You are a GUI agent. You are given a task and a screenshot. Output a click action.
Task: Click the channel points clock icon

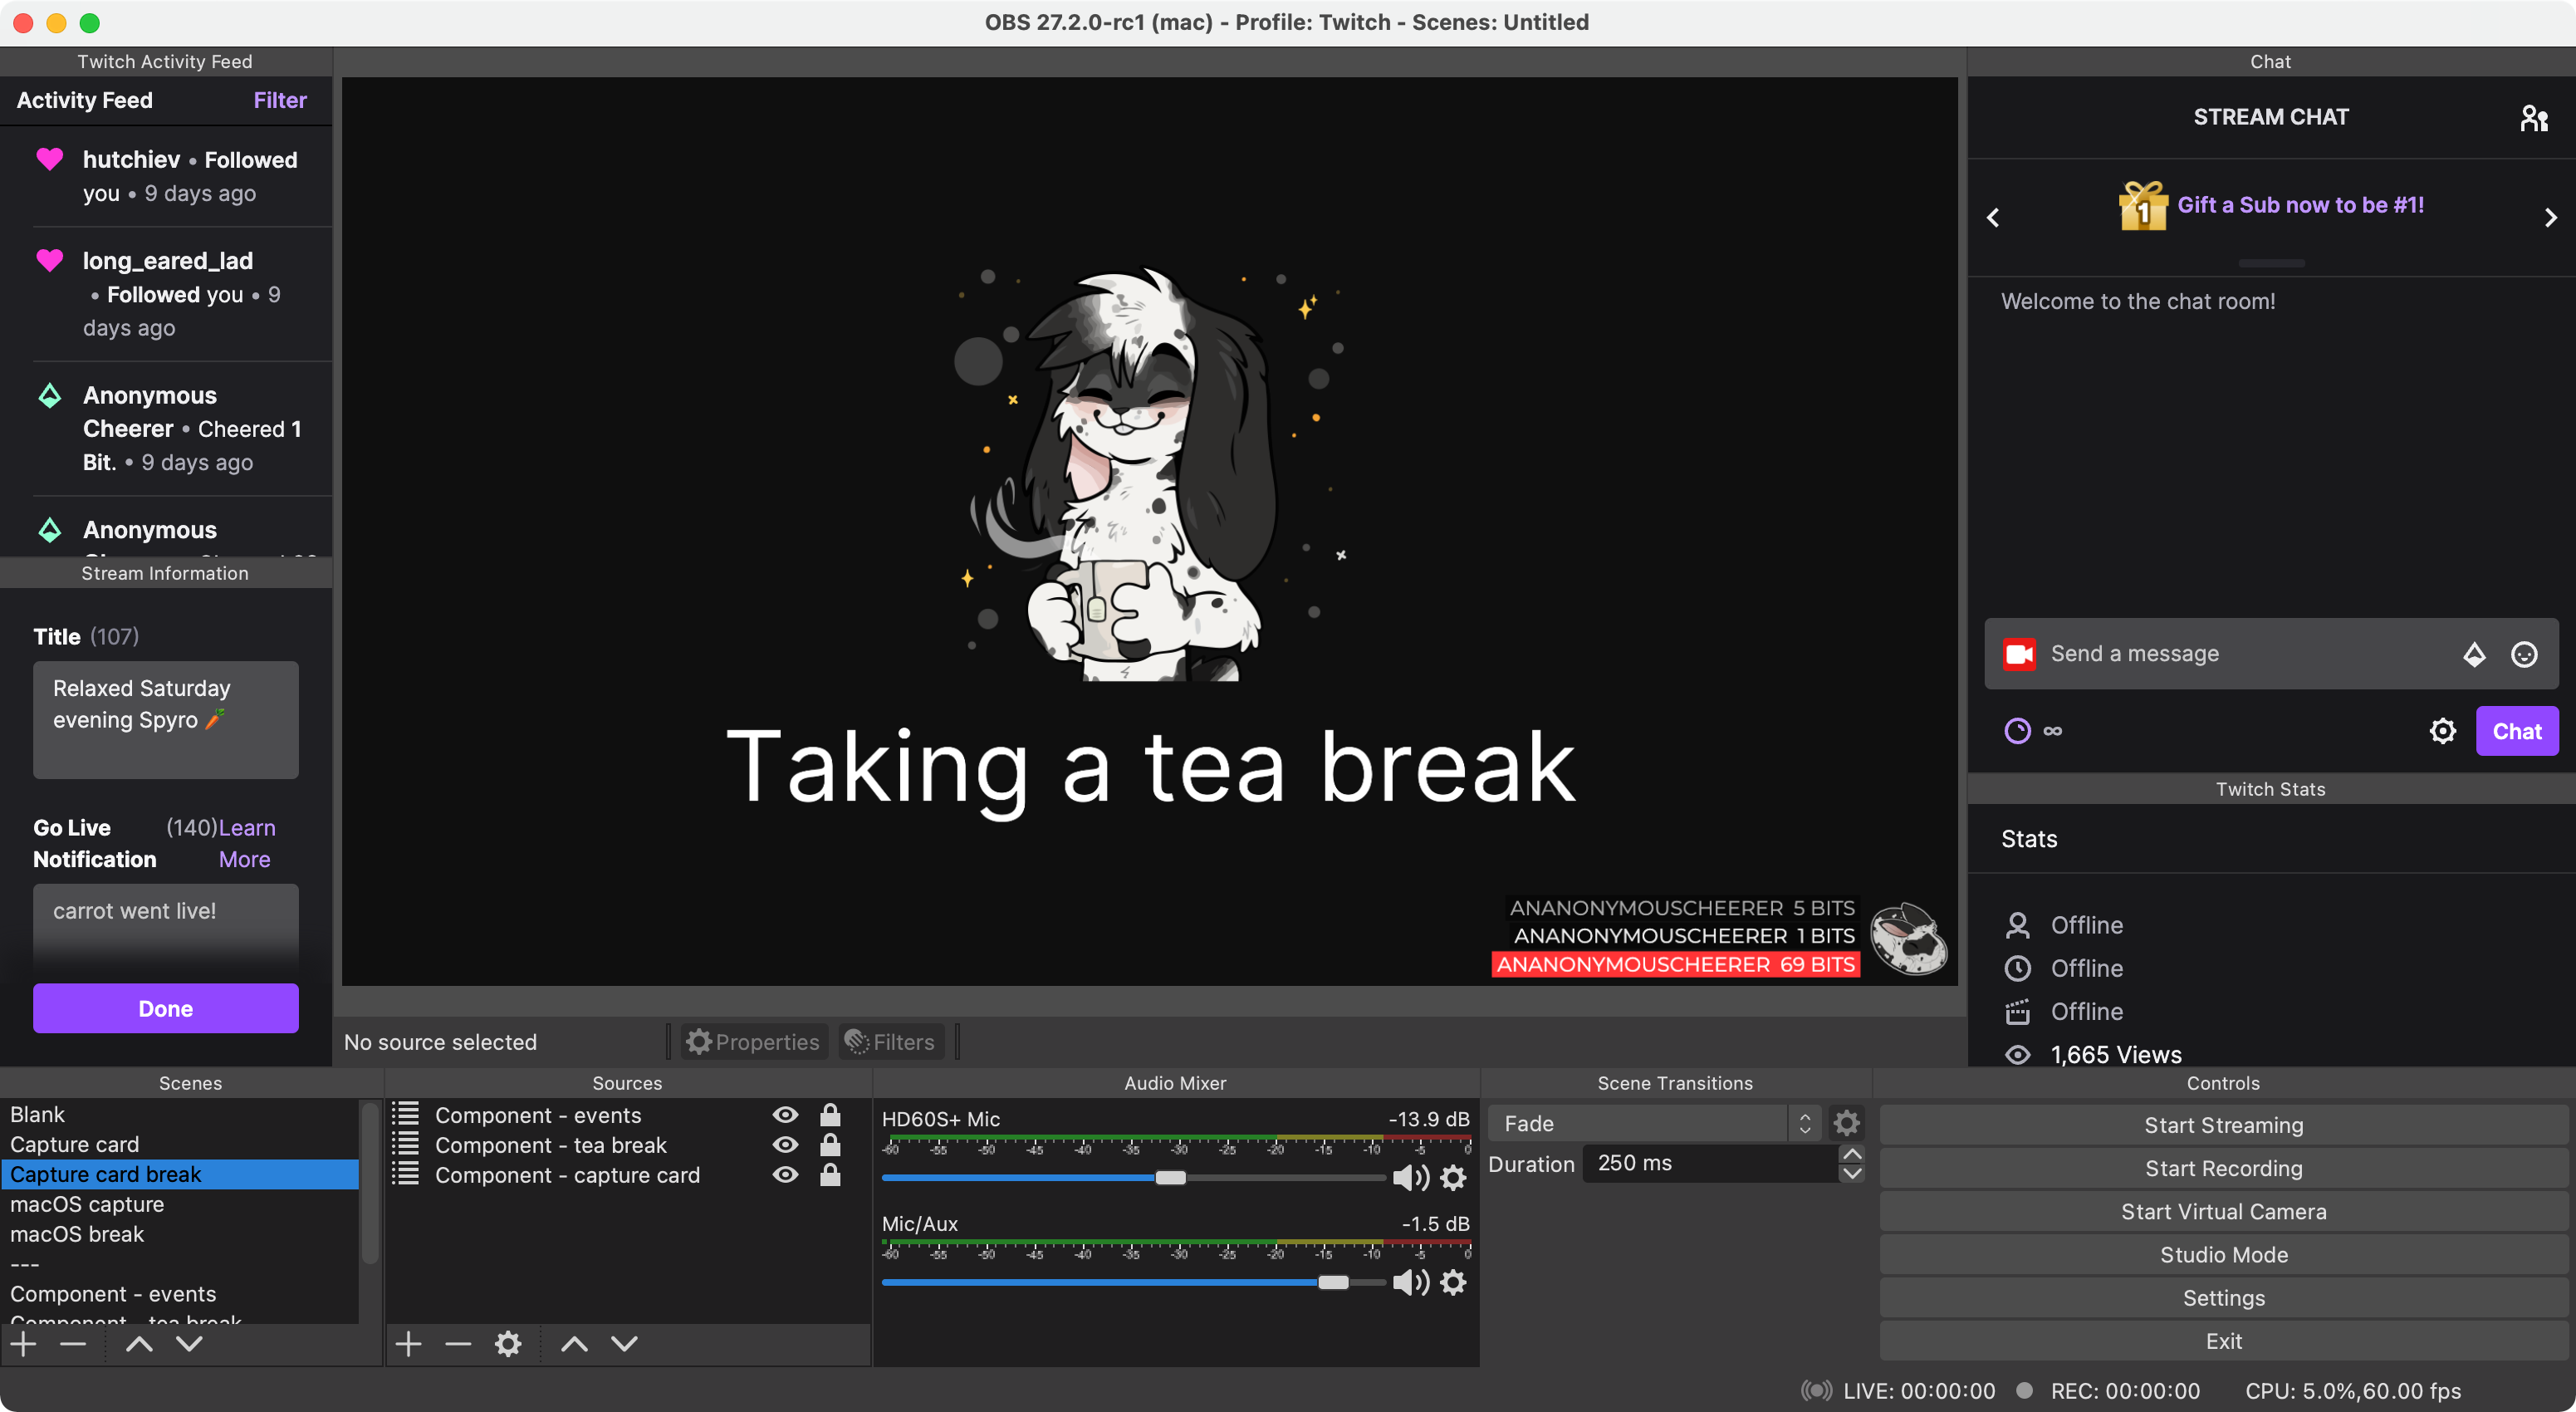2018,731
